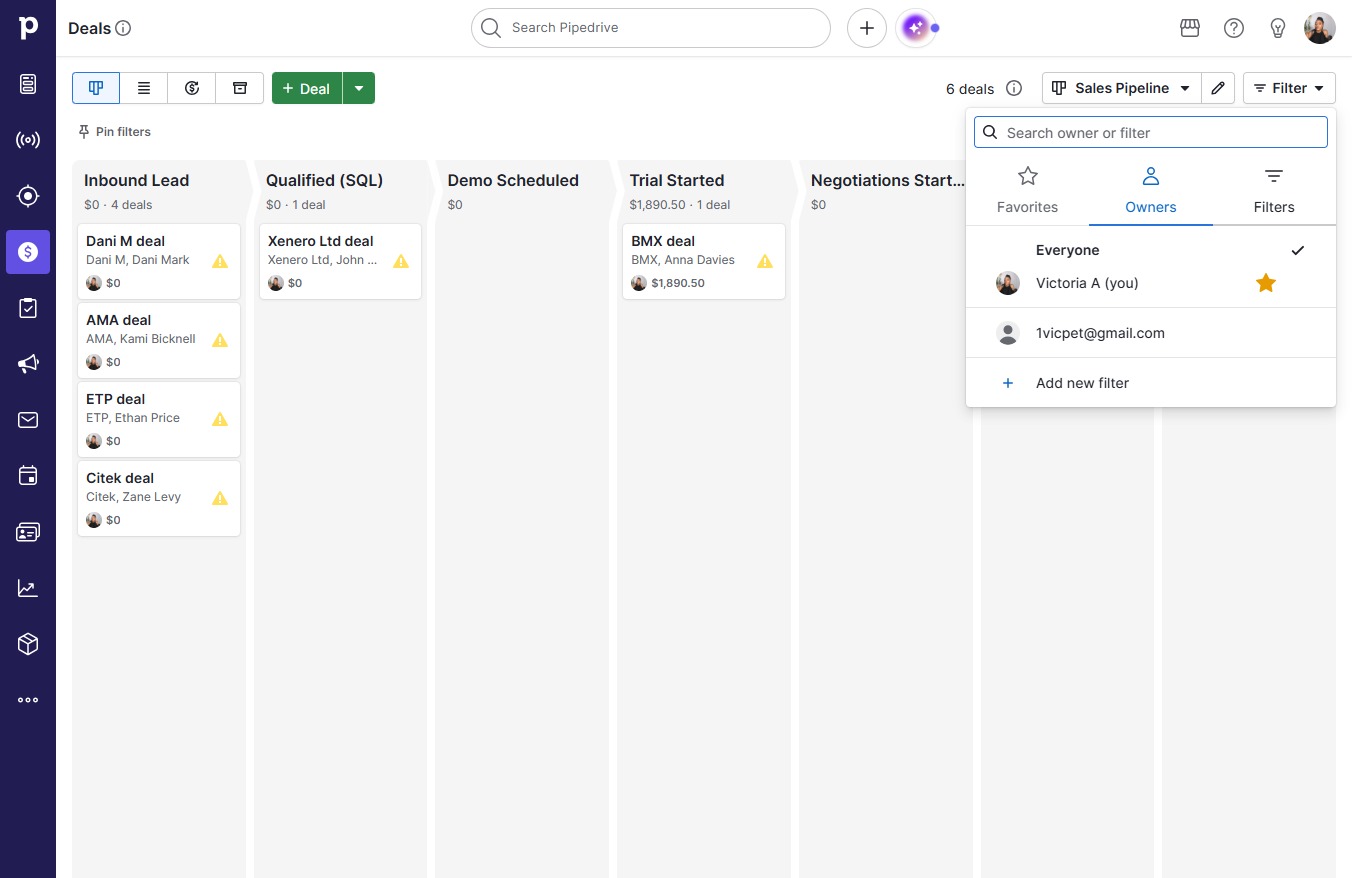Open the Marketplace store icon
This screenshot has width=1352, height=878.
tap(1190, 28)
